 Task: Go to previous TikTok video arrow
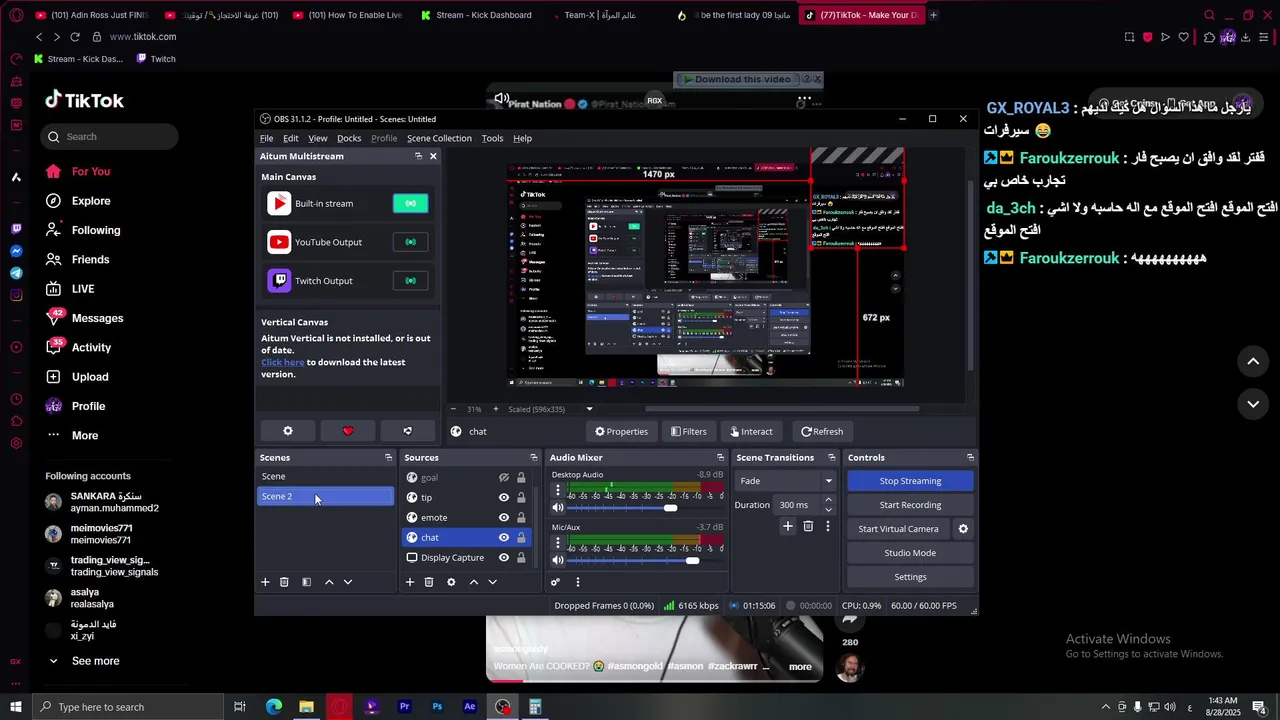[x=1253, y=361]
